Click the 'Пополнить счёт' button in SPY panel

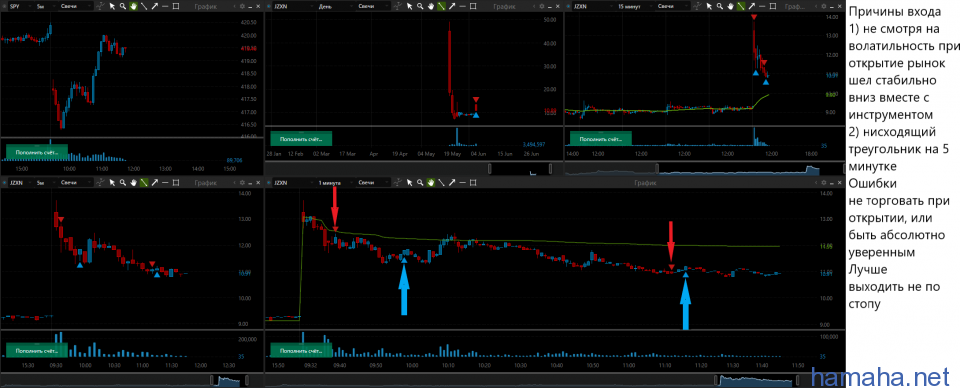pos(37,151)
